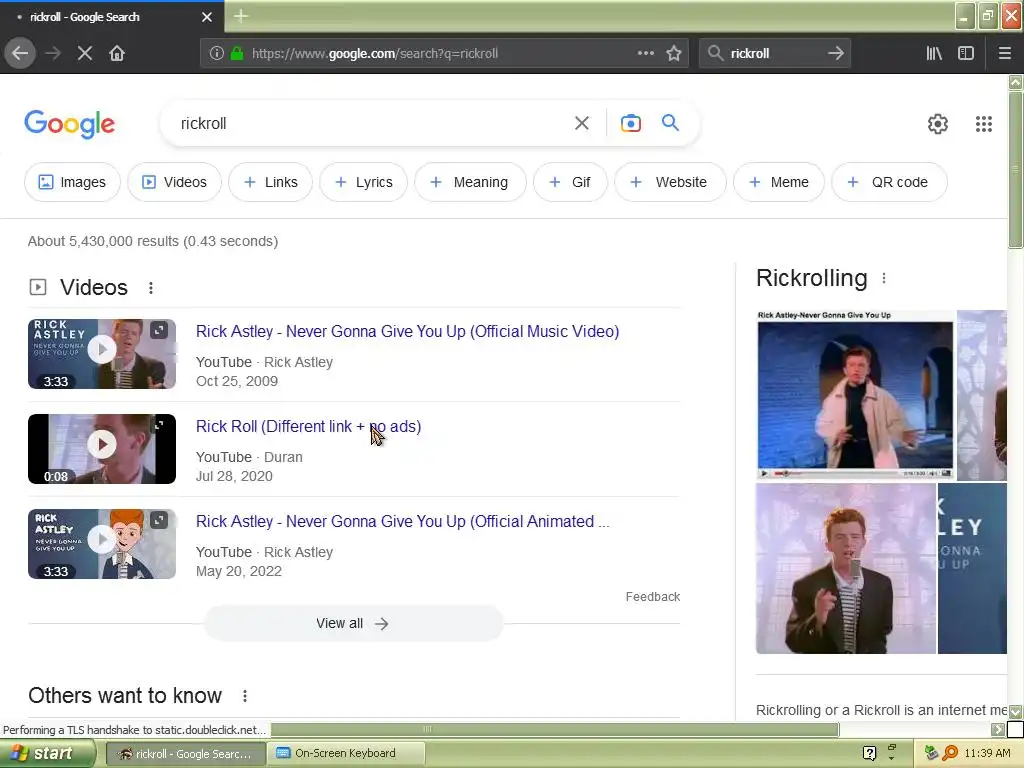The height and width of the screenshot is (768, 1024).
Task: Add 'QR code' refinement chip
Action: click(x=889, y=182)
